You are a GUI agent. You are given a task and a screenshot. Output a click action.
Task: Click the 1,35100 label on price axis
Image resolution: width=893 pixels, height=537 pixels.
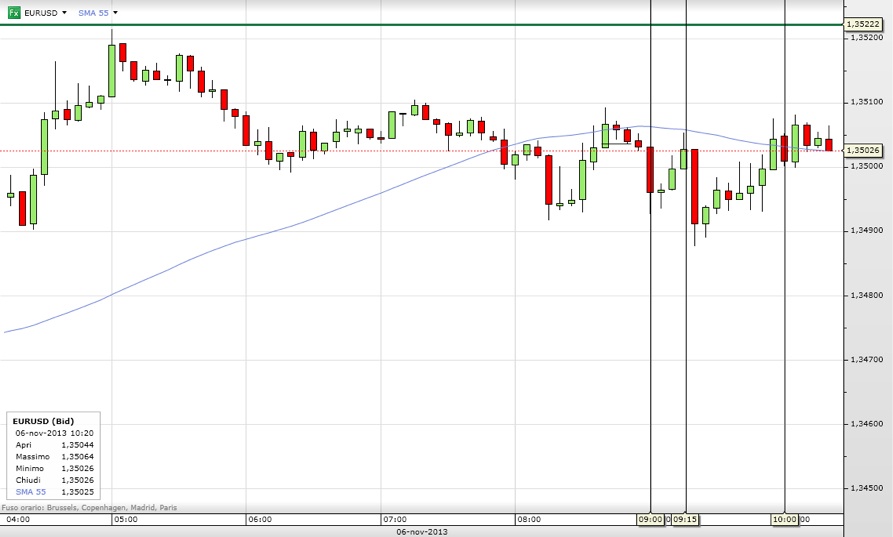[865, 102]
